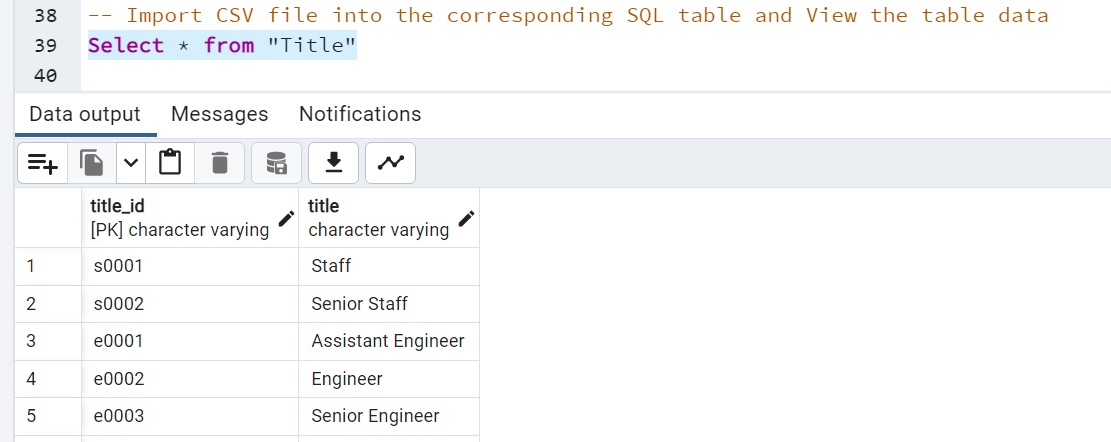This screenshot has height=442, width=1111.
Task: Open the graph visualiser icon
Action: [390, 163]
